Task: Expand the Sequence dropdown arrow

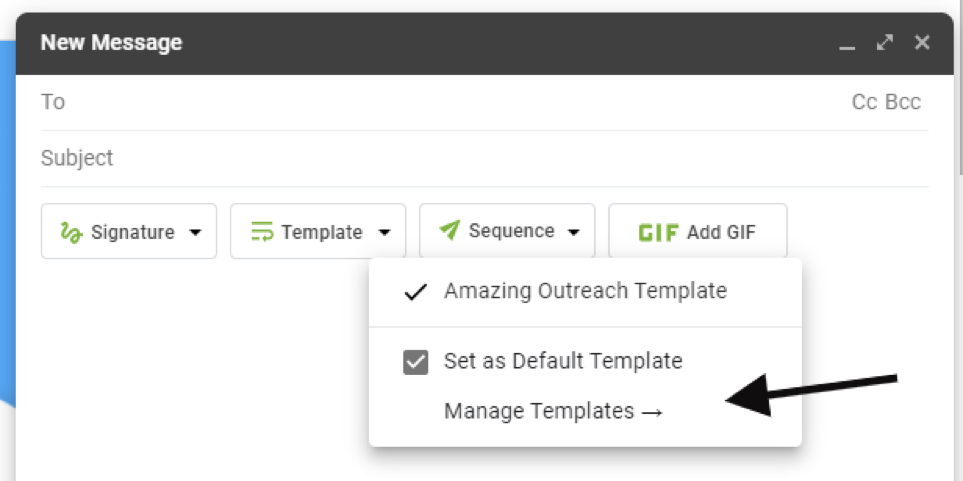Action: pyautogui.click(x=573, y=232)
